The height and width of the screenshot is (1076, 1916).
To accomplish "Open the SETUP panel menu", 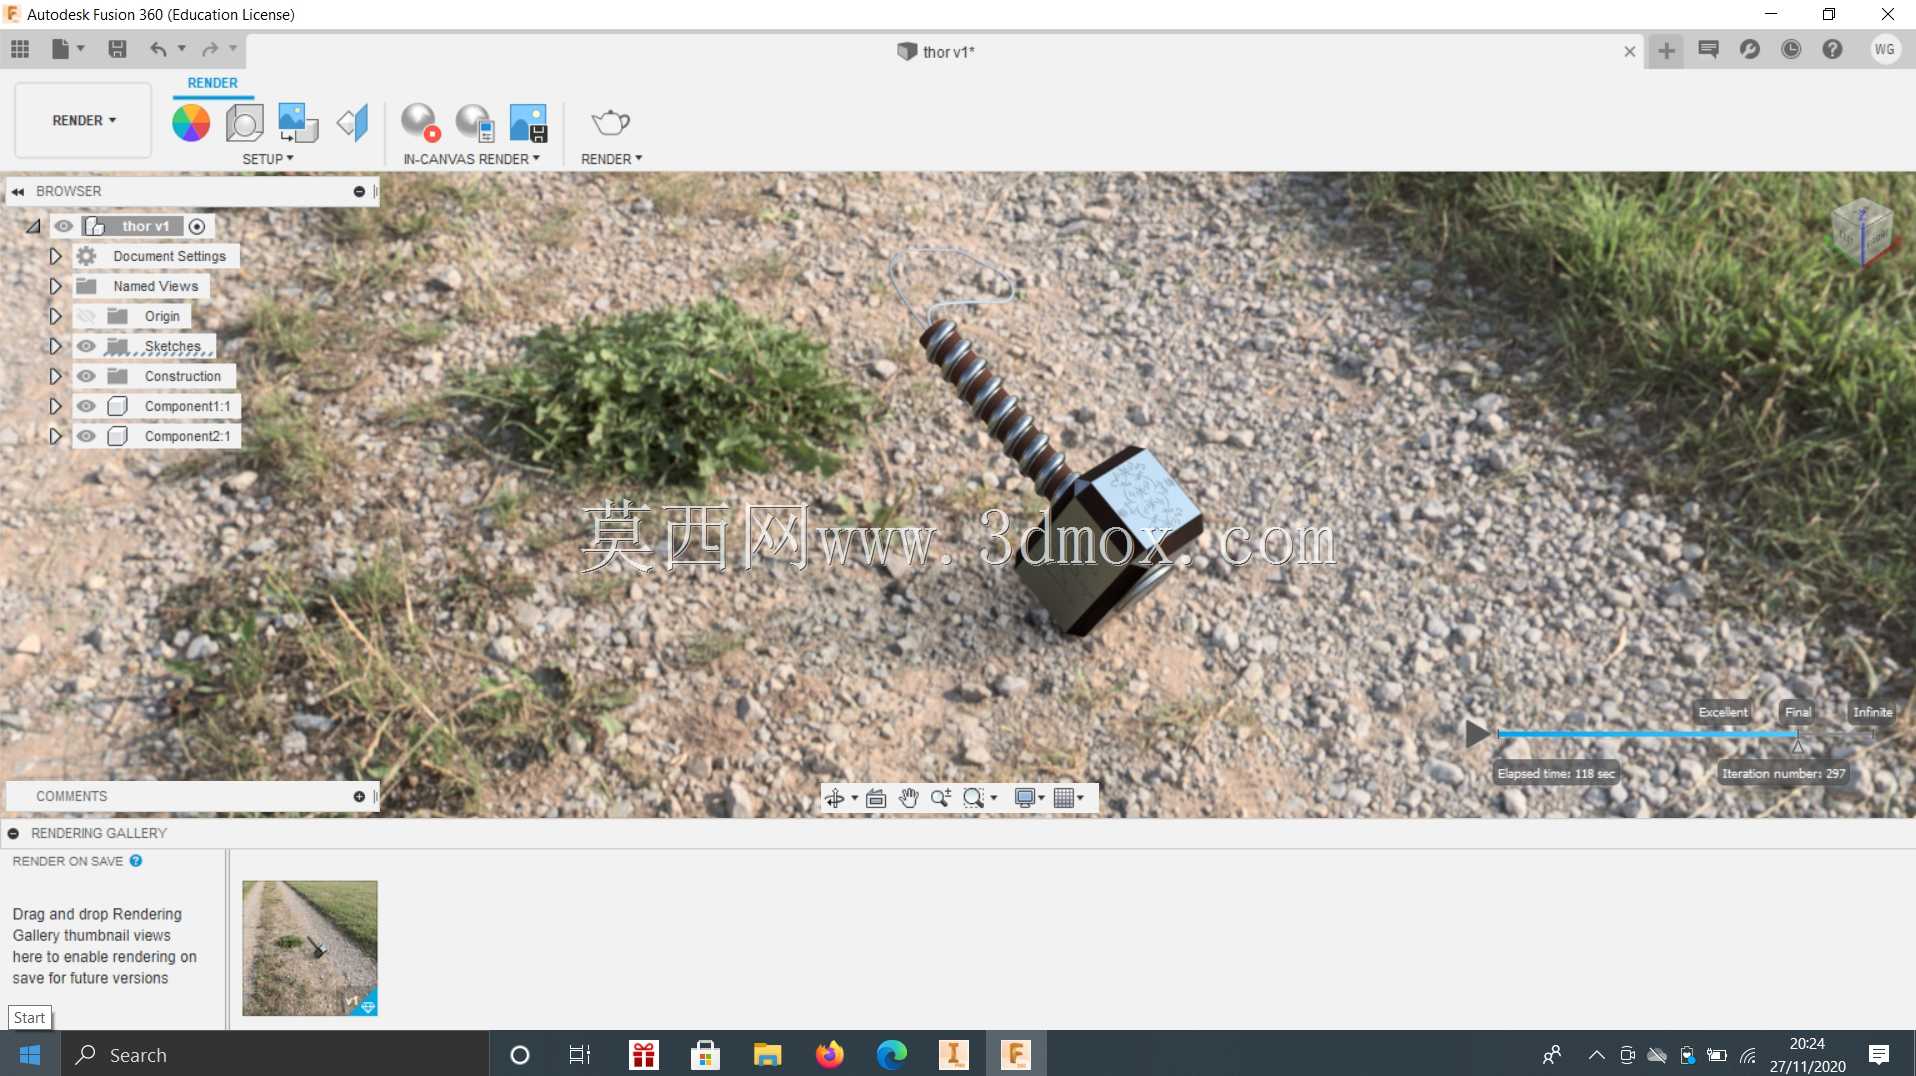I will (268, 159).
